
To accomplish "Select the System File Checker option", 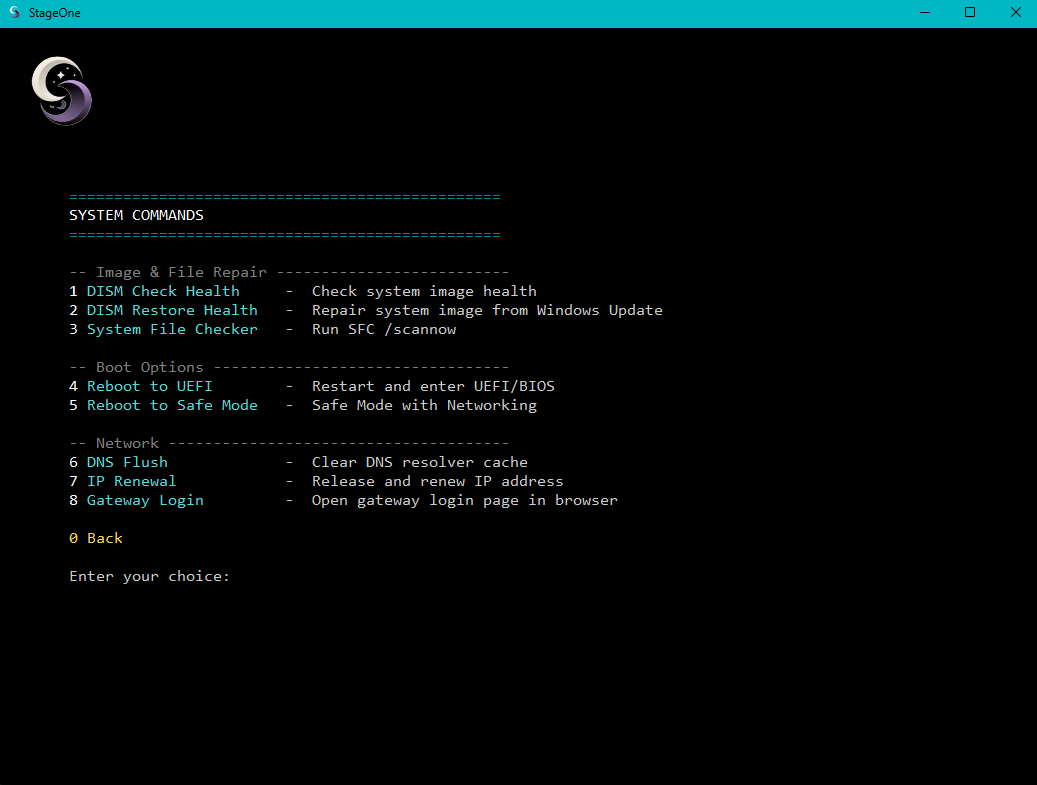I will click(x=172, y=329).
